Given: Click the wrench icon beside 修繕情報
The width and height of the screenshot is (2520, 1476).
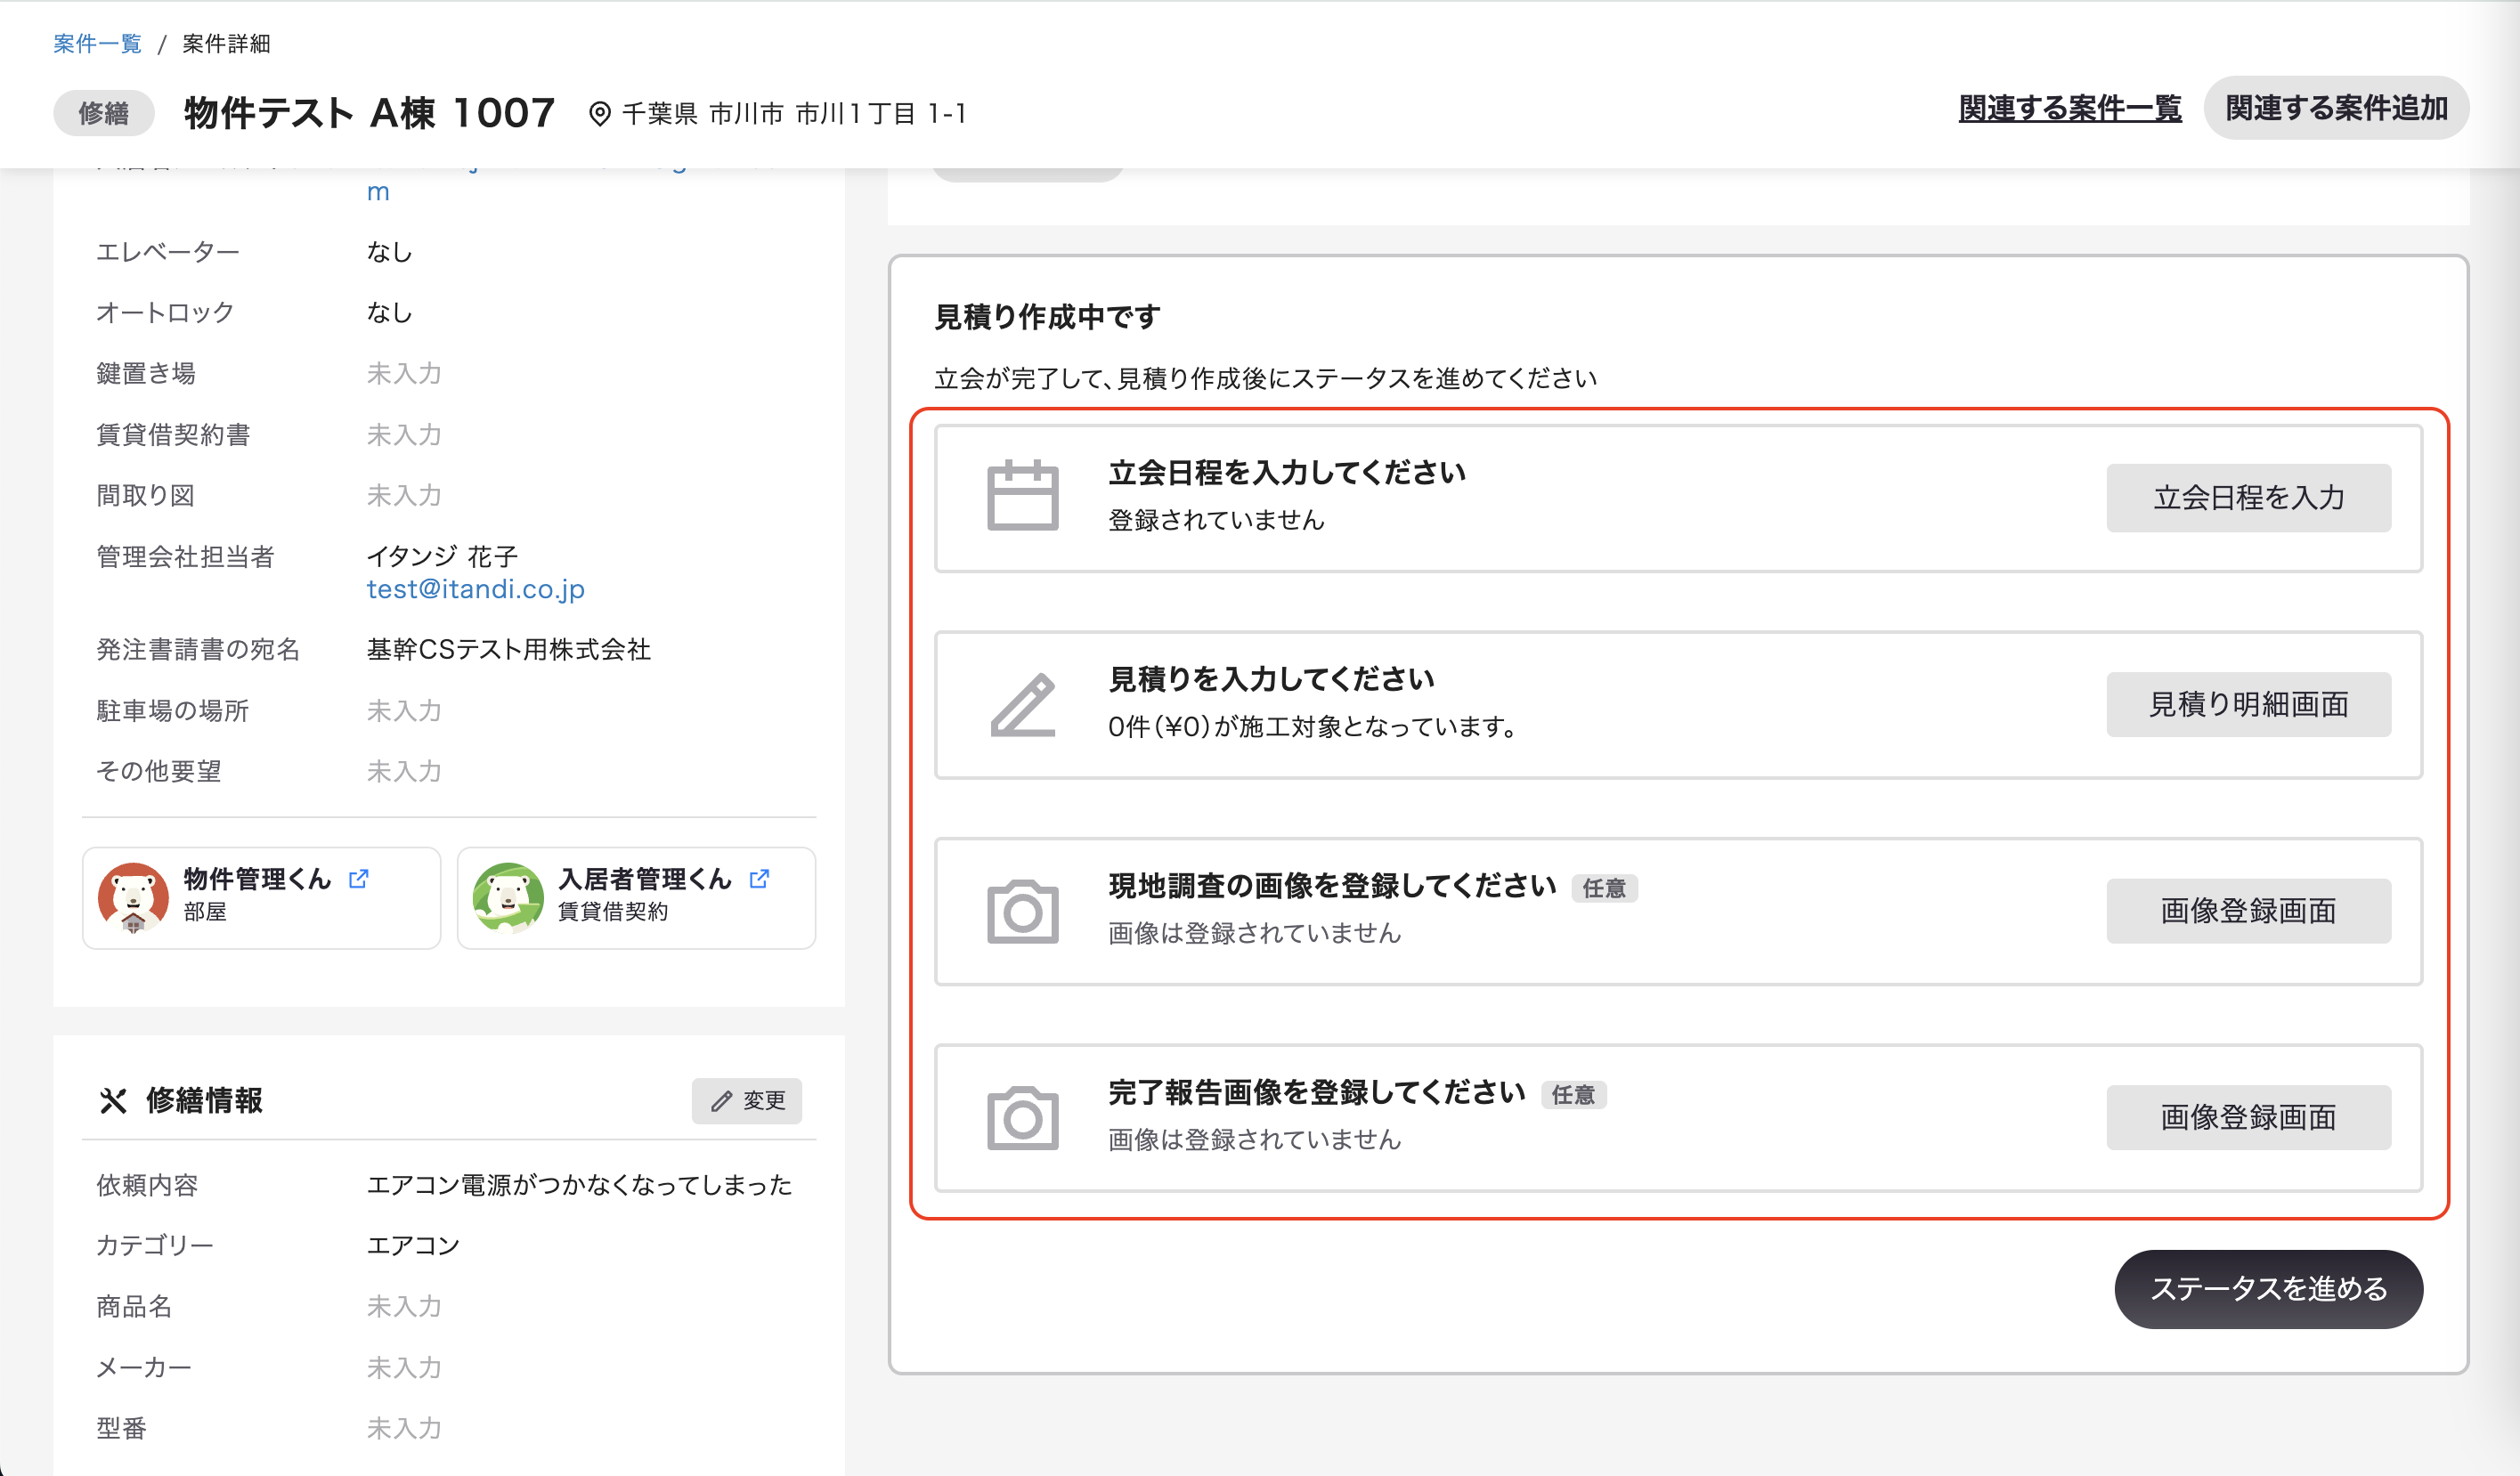Looking at the screenshot, I should click(x=113, y=1100).
